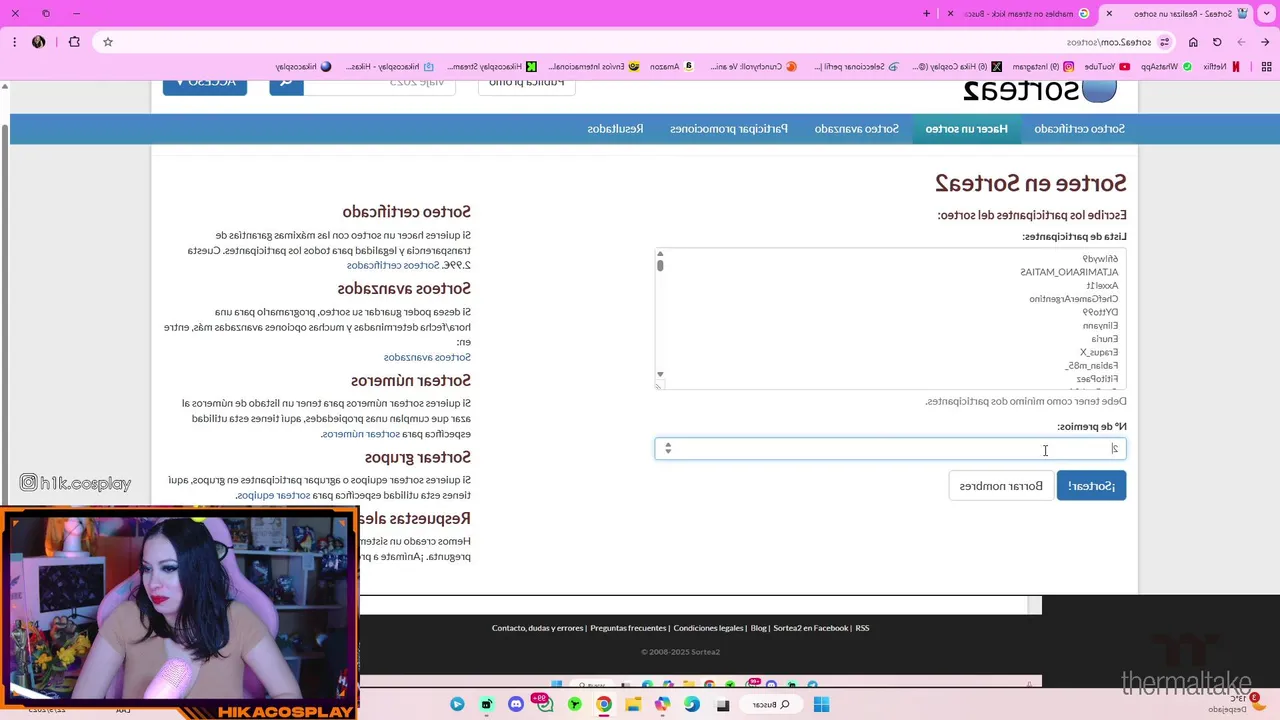Image resolution: width=1280 pixels, height=720 pixels.
Task: Open the Chrome three-dot menu
Action: click(x=14, y=42)
